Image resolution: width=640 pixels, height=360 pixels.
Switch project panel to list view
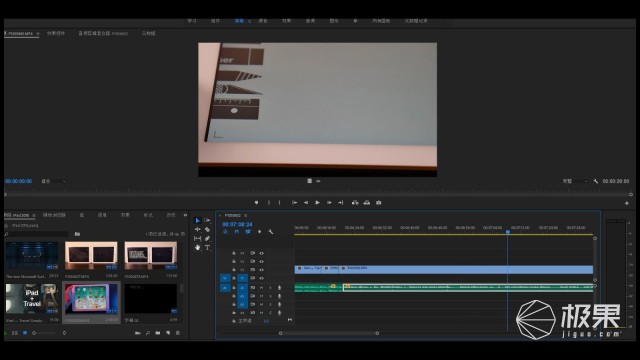[x=15, y=333]
